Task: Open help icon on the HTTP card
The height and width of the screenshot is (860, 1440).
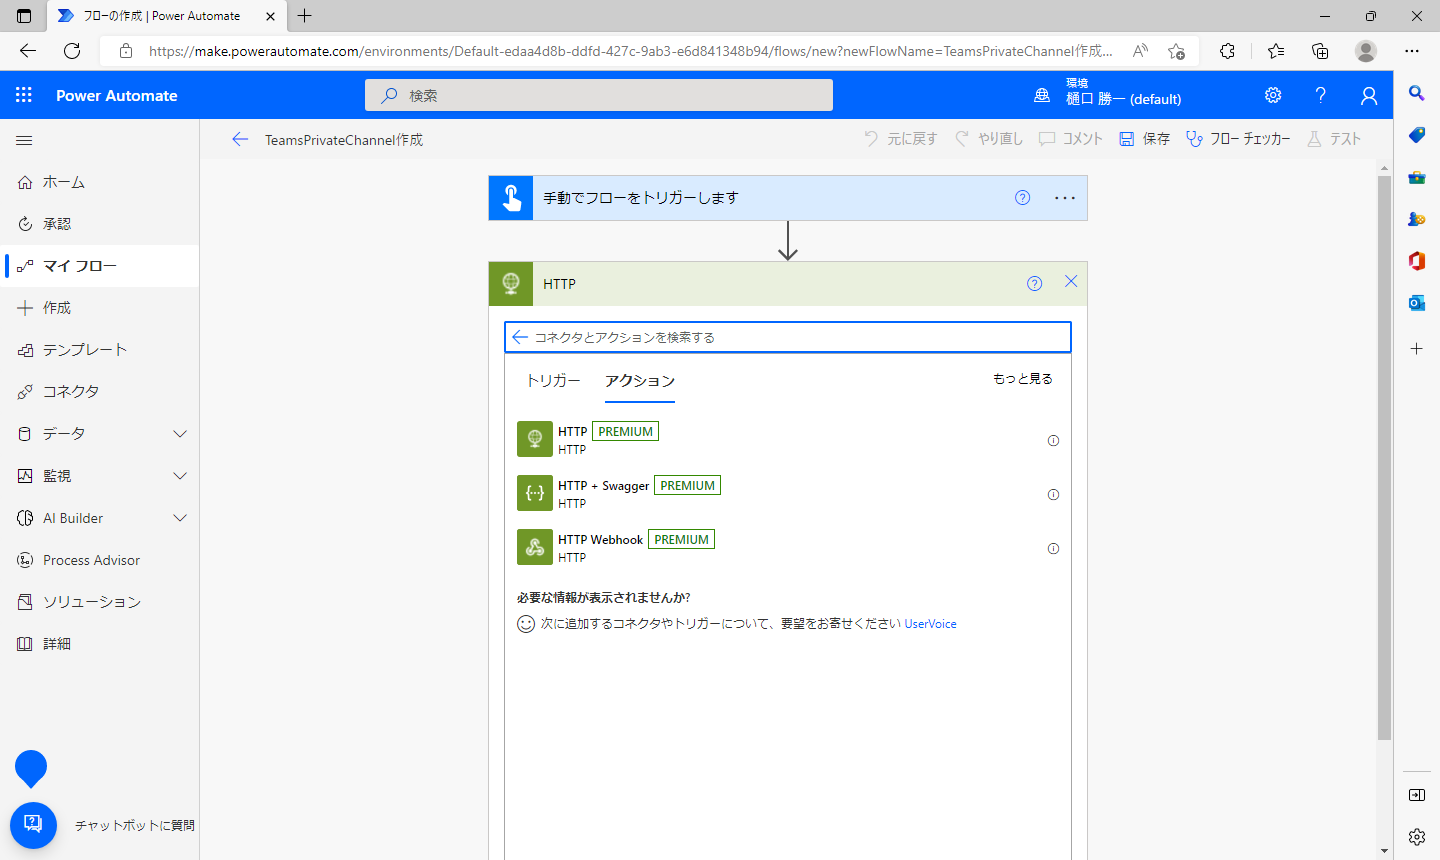Action: [1034, 284]
